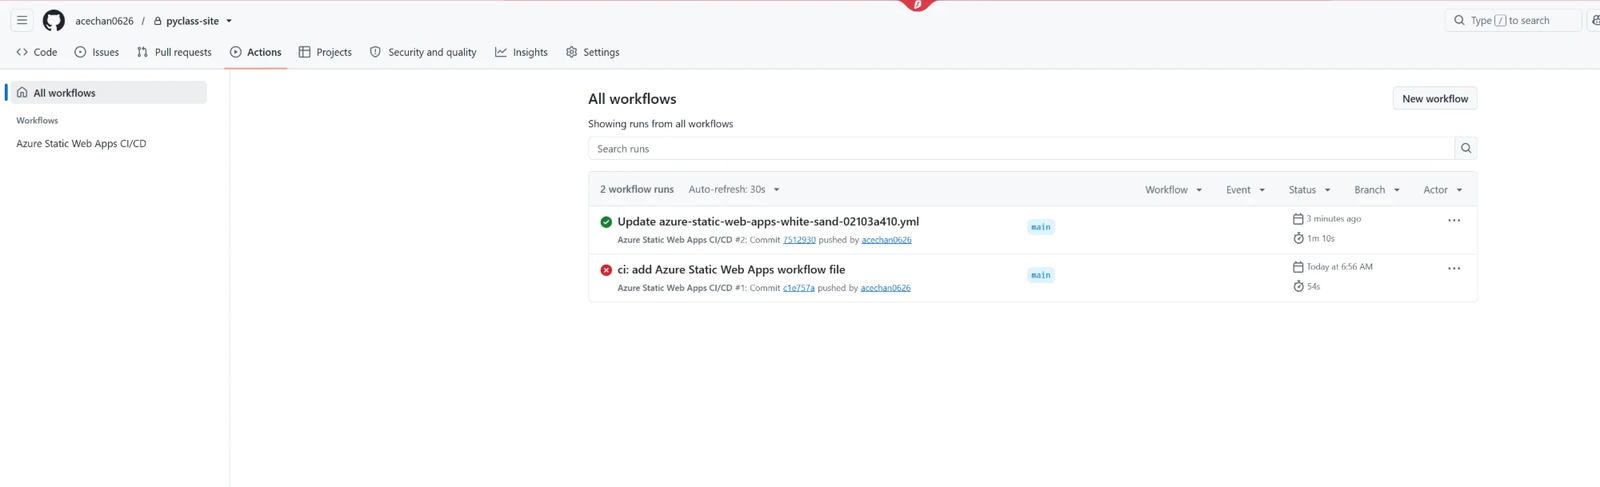Open the ci: add Azure Static Web Apps run
The height and width of the screenshot is (487, 1600).
click(x=731, y=270)
